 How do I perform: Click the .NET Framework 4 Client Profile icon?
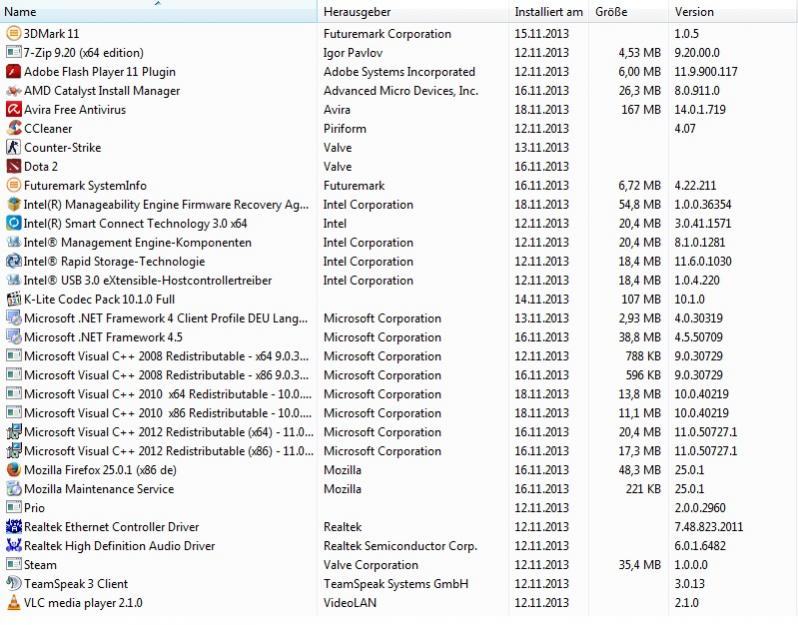point(14,318)
